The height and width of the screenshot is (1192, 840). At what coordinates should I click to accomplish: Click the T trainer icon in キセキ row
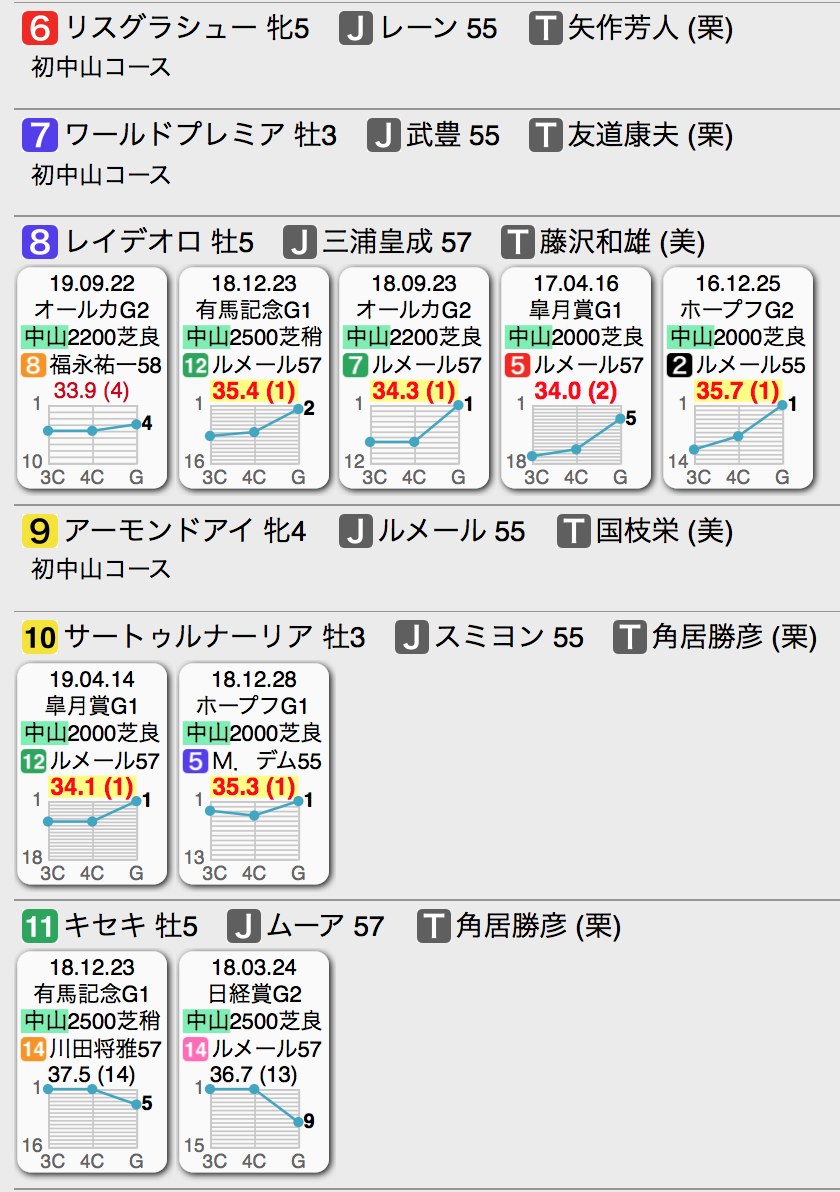[433, 926]
